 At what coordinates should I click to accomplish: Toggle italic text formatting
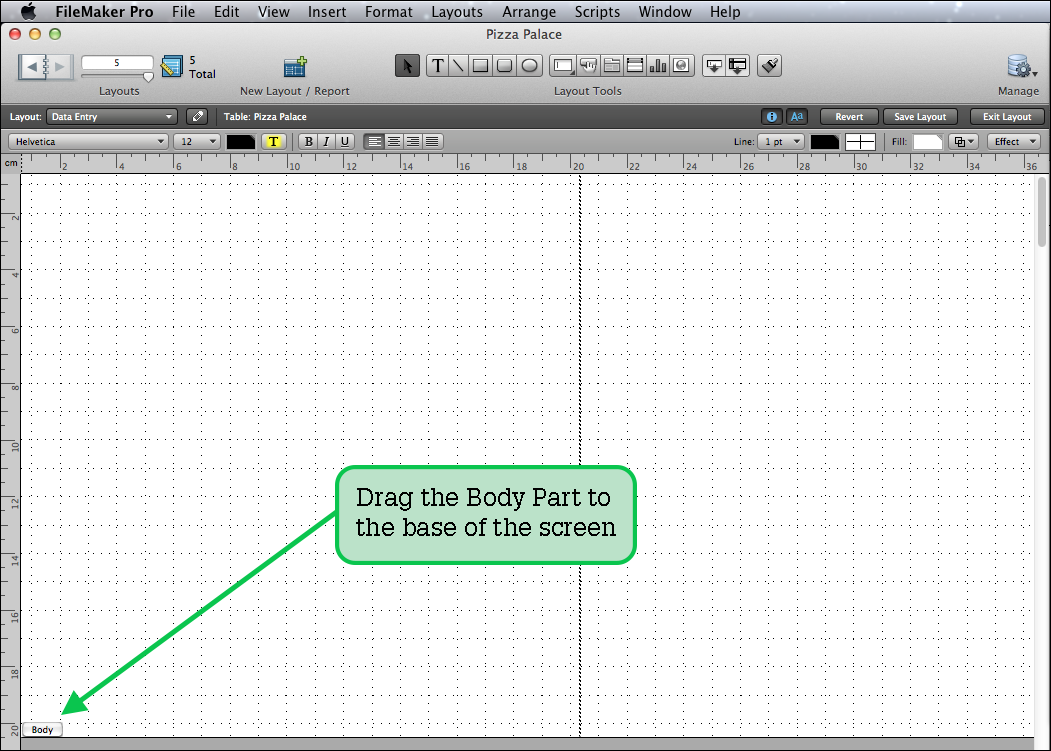pos(326,141)
